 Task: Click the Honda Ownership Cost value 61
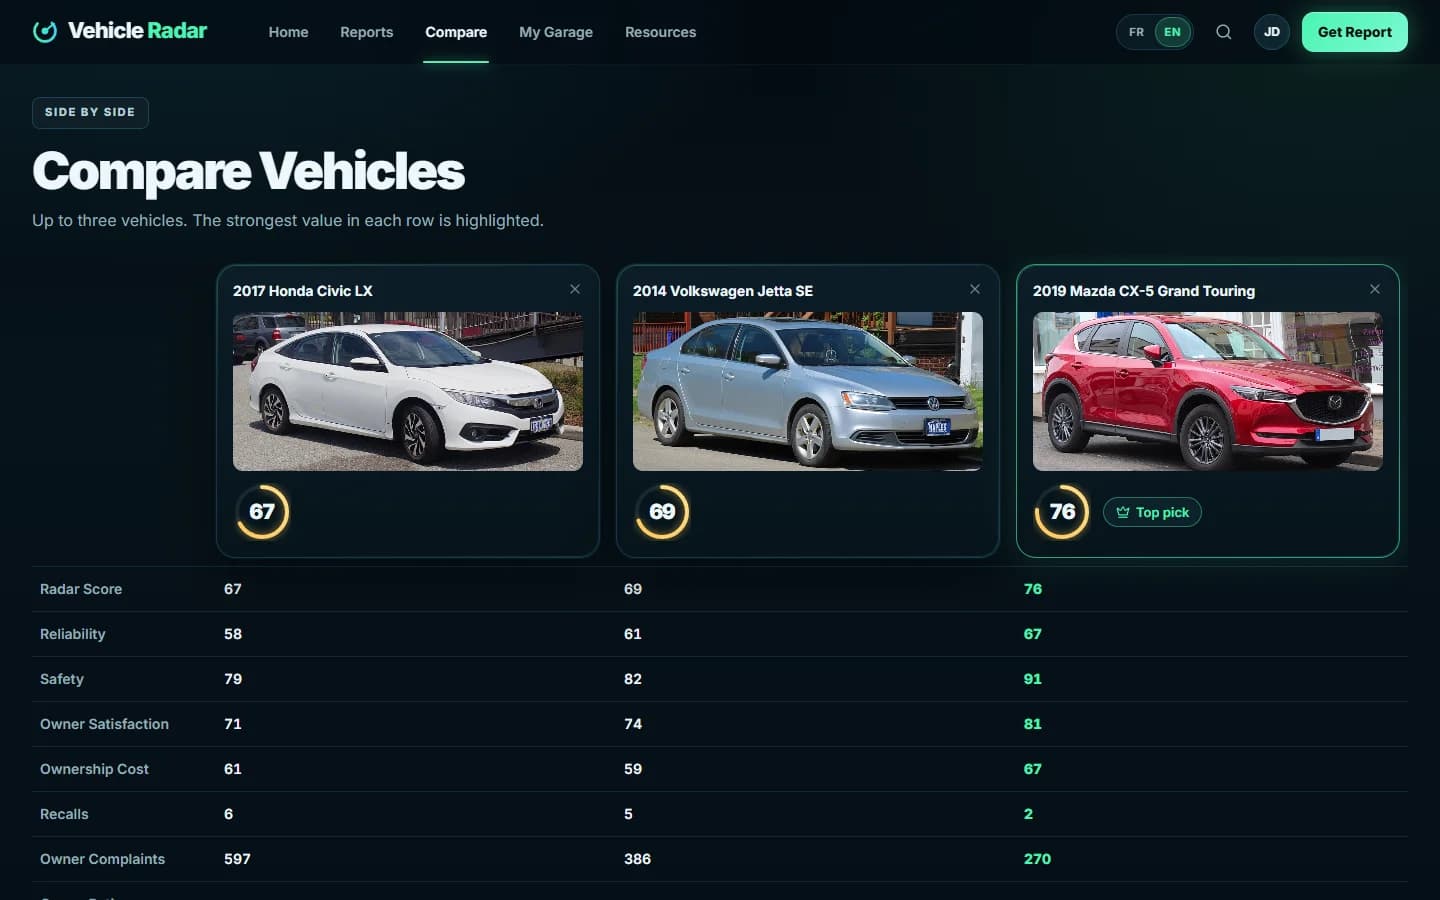click(233, 769)
